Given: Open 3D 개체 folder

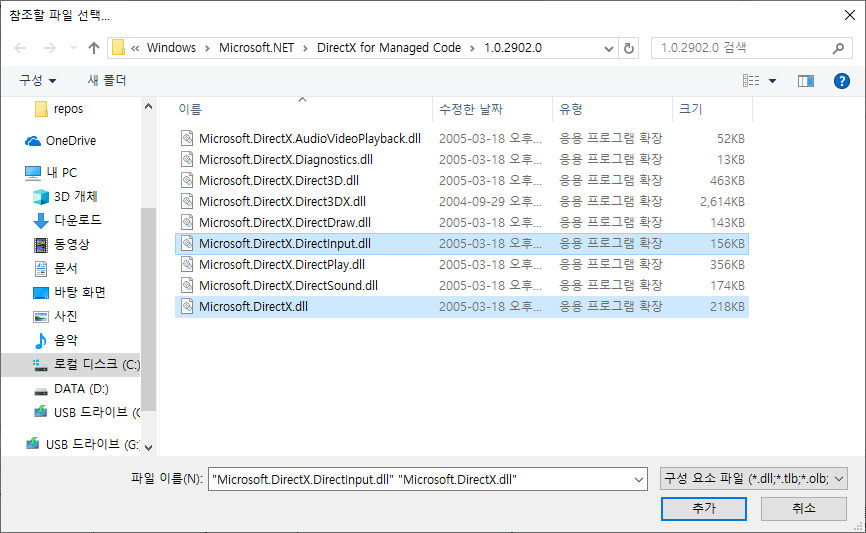Looking at the screenshot, I should click(x=65, y=196).
